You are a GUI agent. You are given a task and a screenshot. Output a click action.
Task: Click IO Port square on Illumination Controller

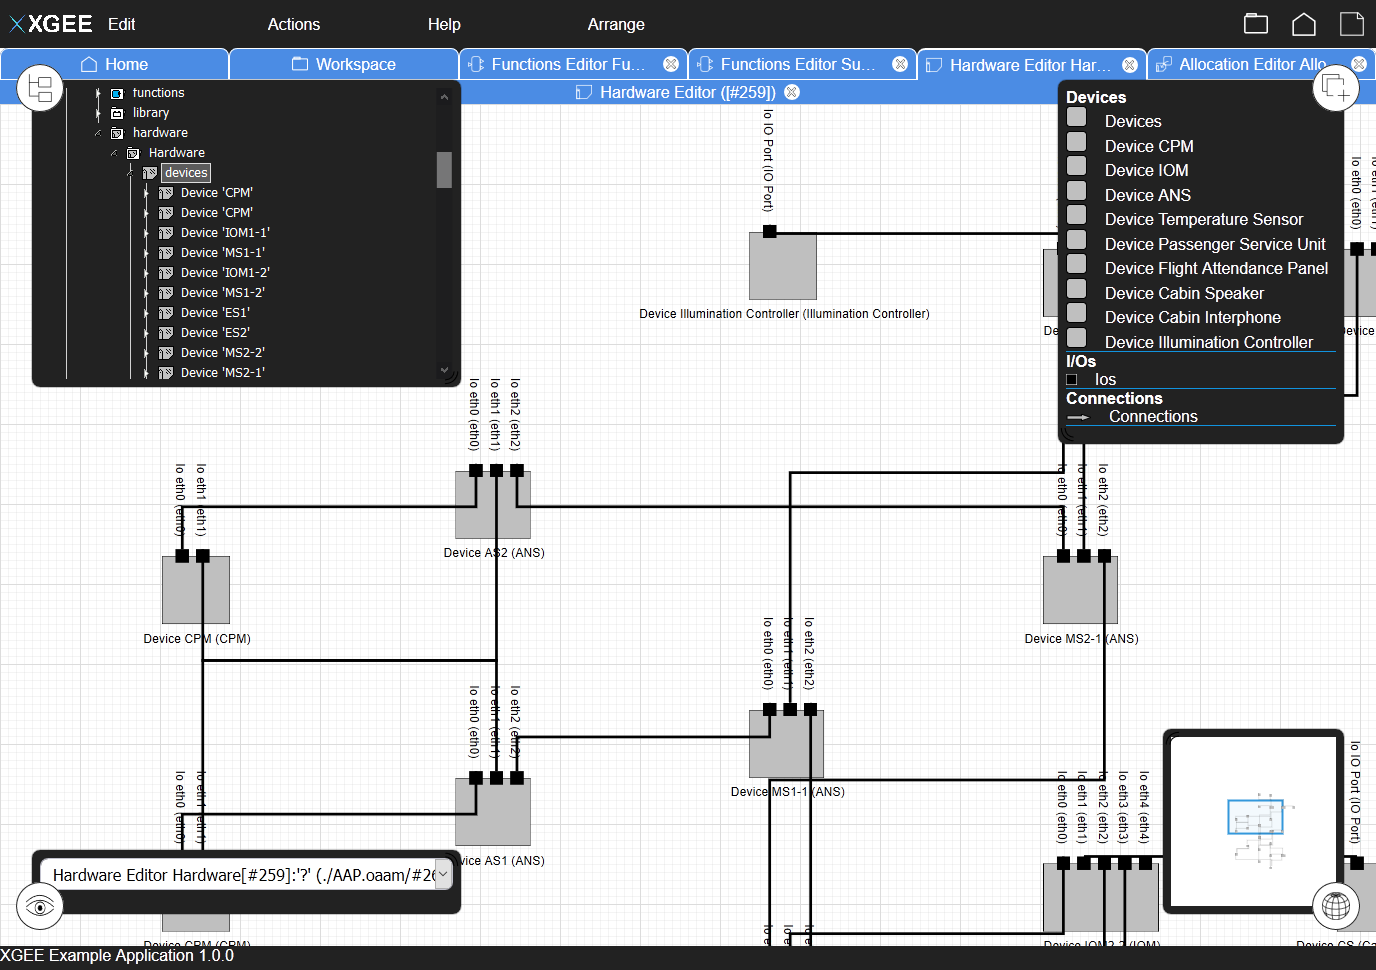pyautogui.click(x=770, y=232)
